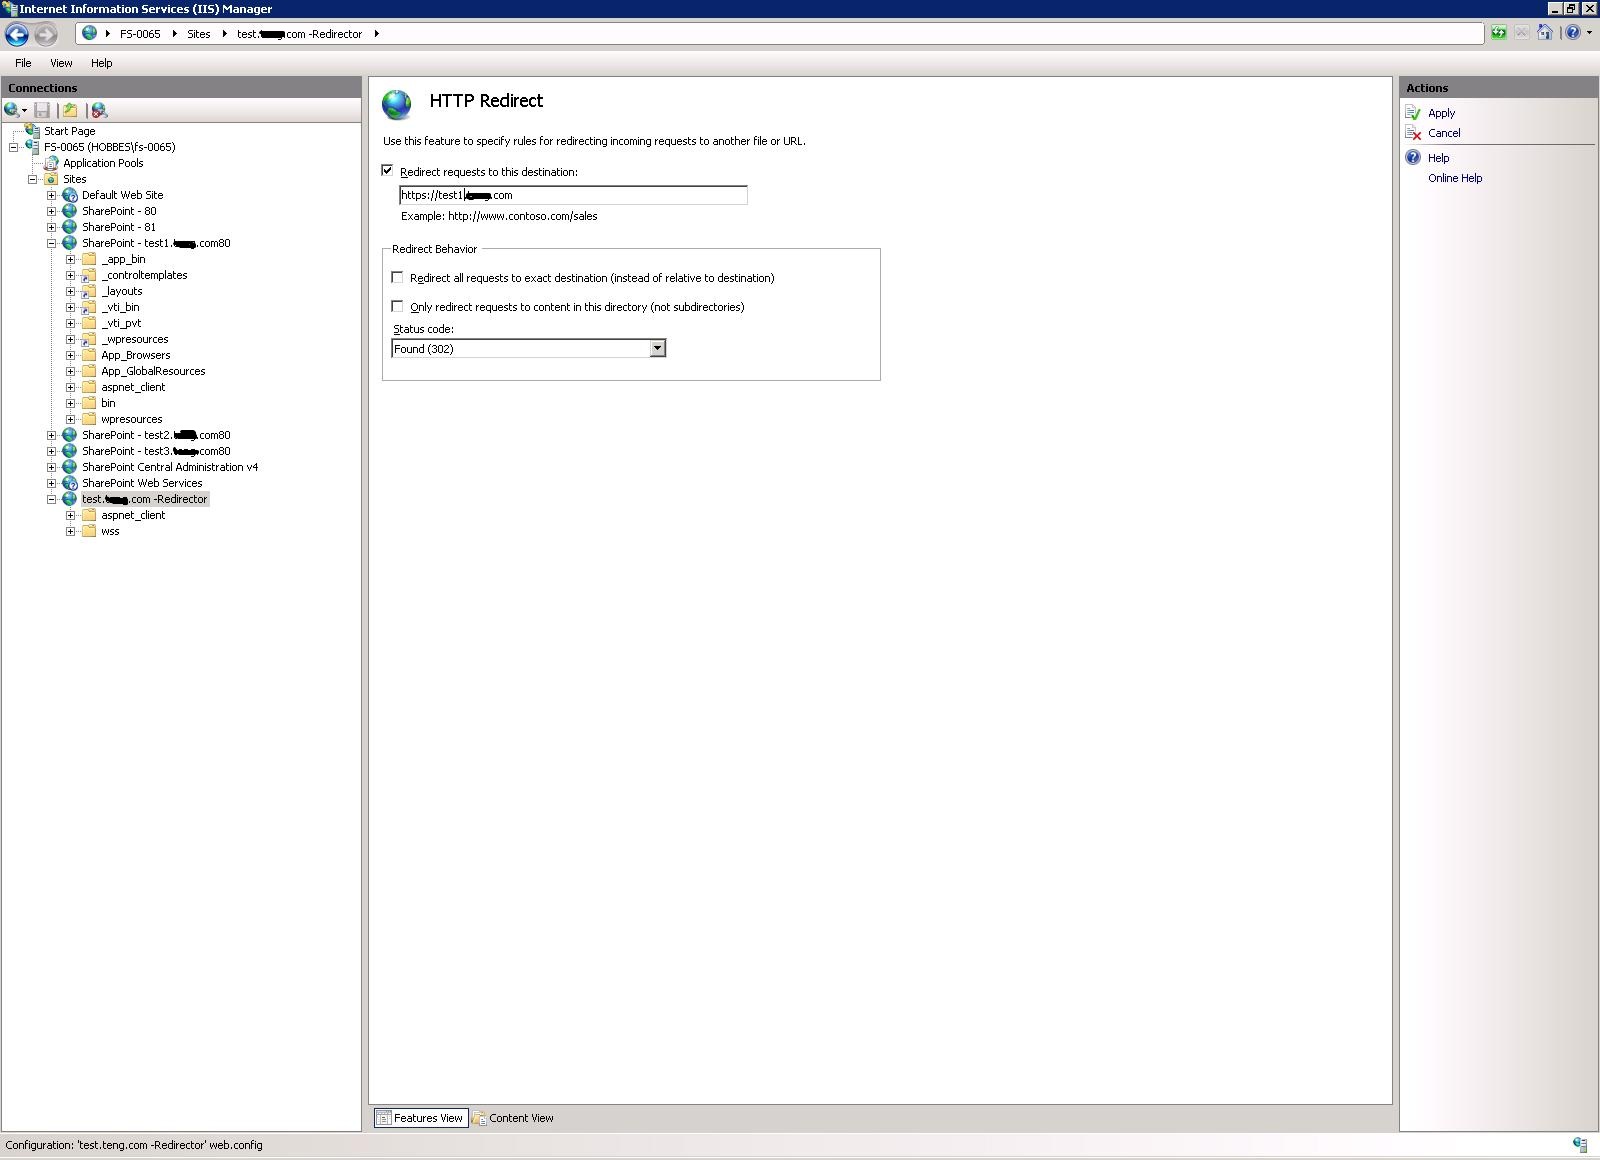Screen dimensions: 1600x1160
Task: Click Help in the Actions pane
Action: pyautogui.click(x=1438, y=158)
